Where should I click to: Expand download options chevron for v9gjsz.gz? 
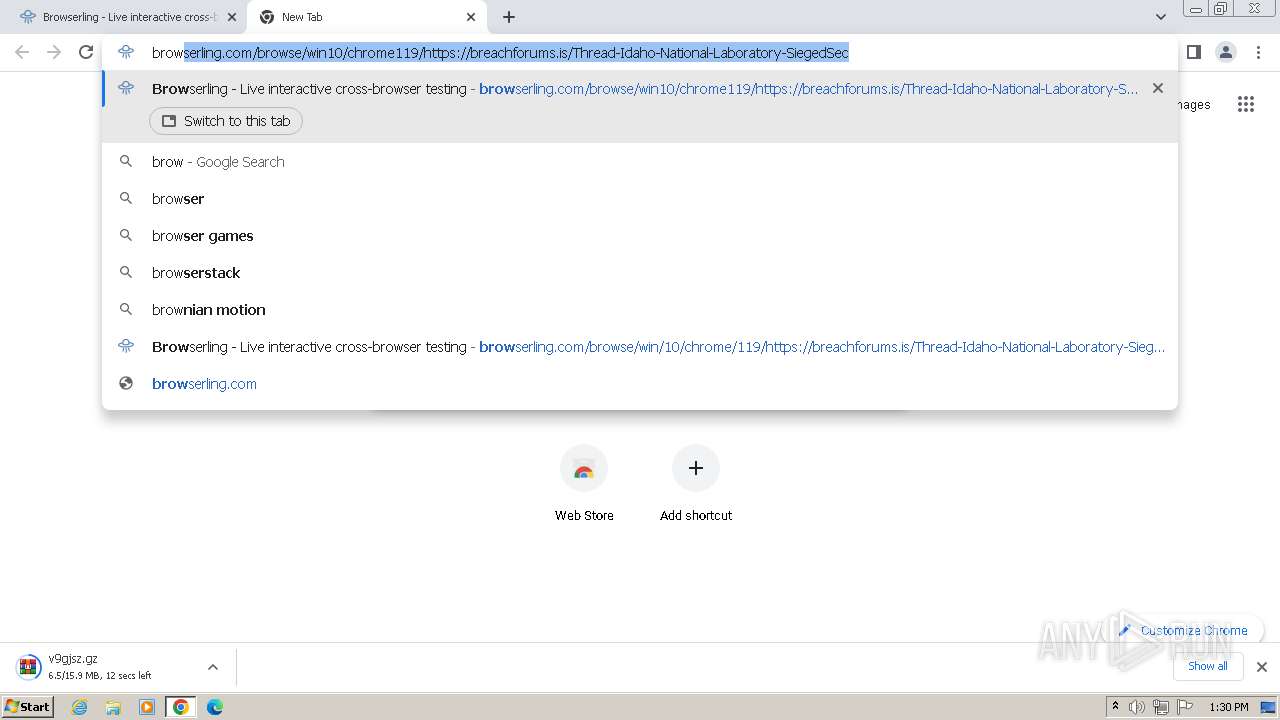point(212,667)
